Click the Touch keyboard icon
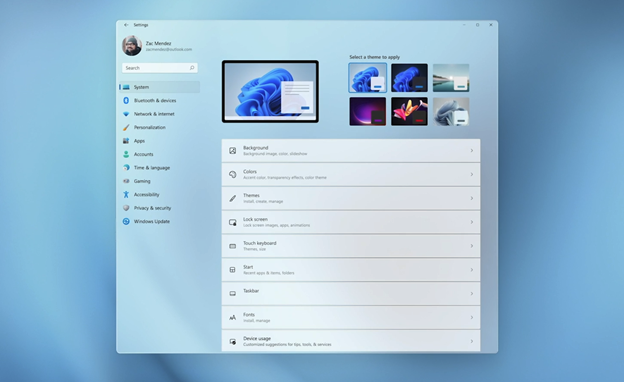 233,246
